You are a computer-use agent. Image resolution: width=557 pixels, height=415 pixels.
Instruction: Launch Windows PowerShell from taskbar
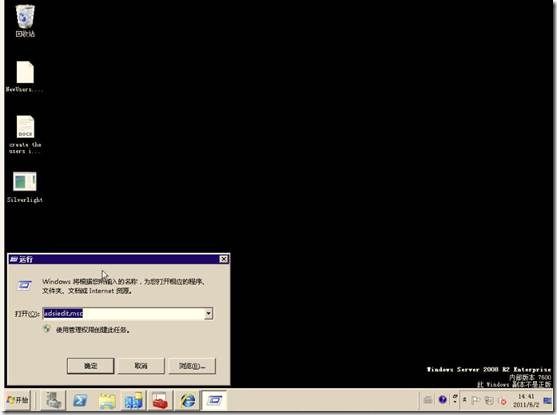click(x=80, y=400)
